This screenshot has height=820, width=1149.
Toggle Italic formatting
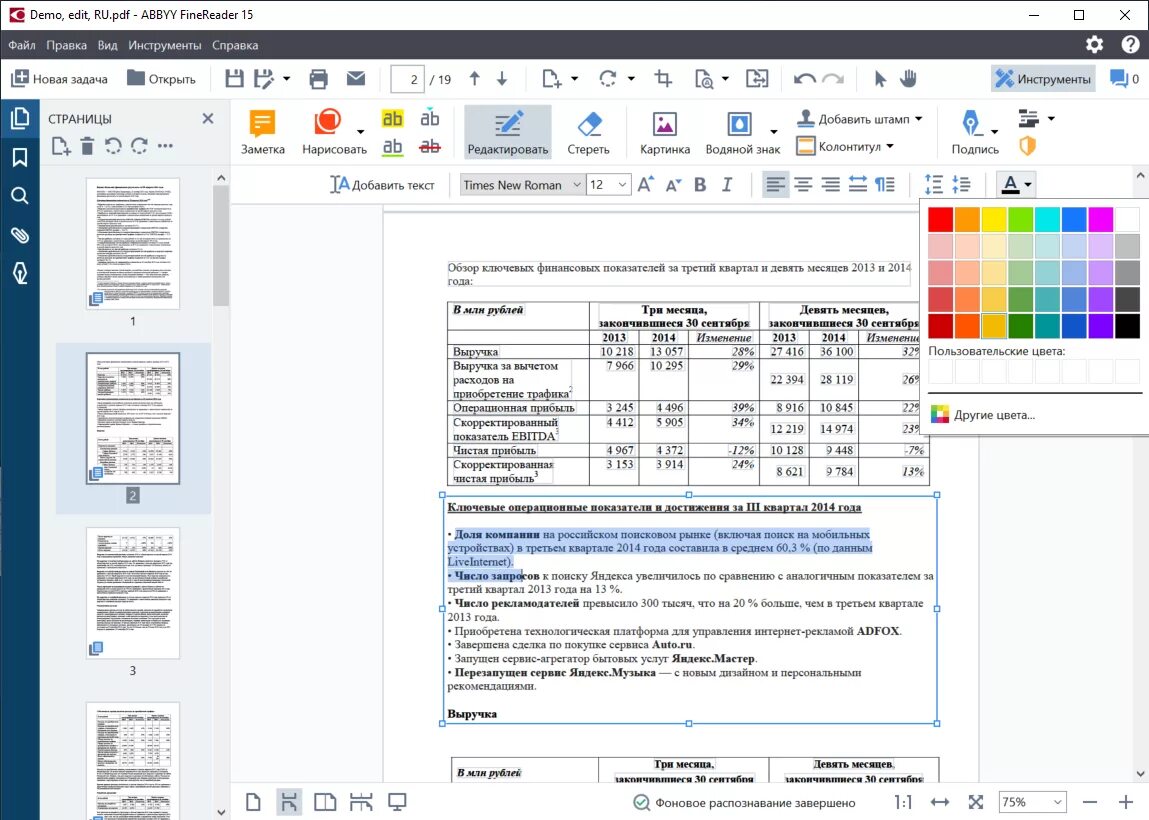click(x=727, y=185)
